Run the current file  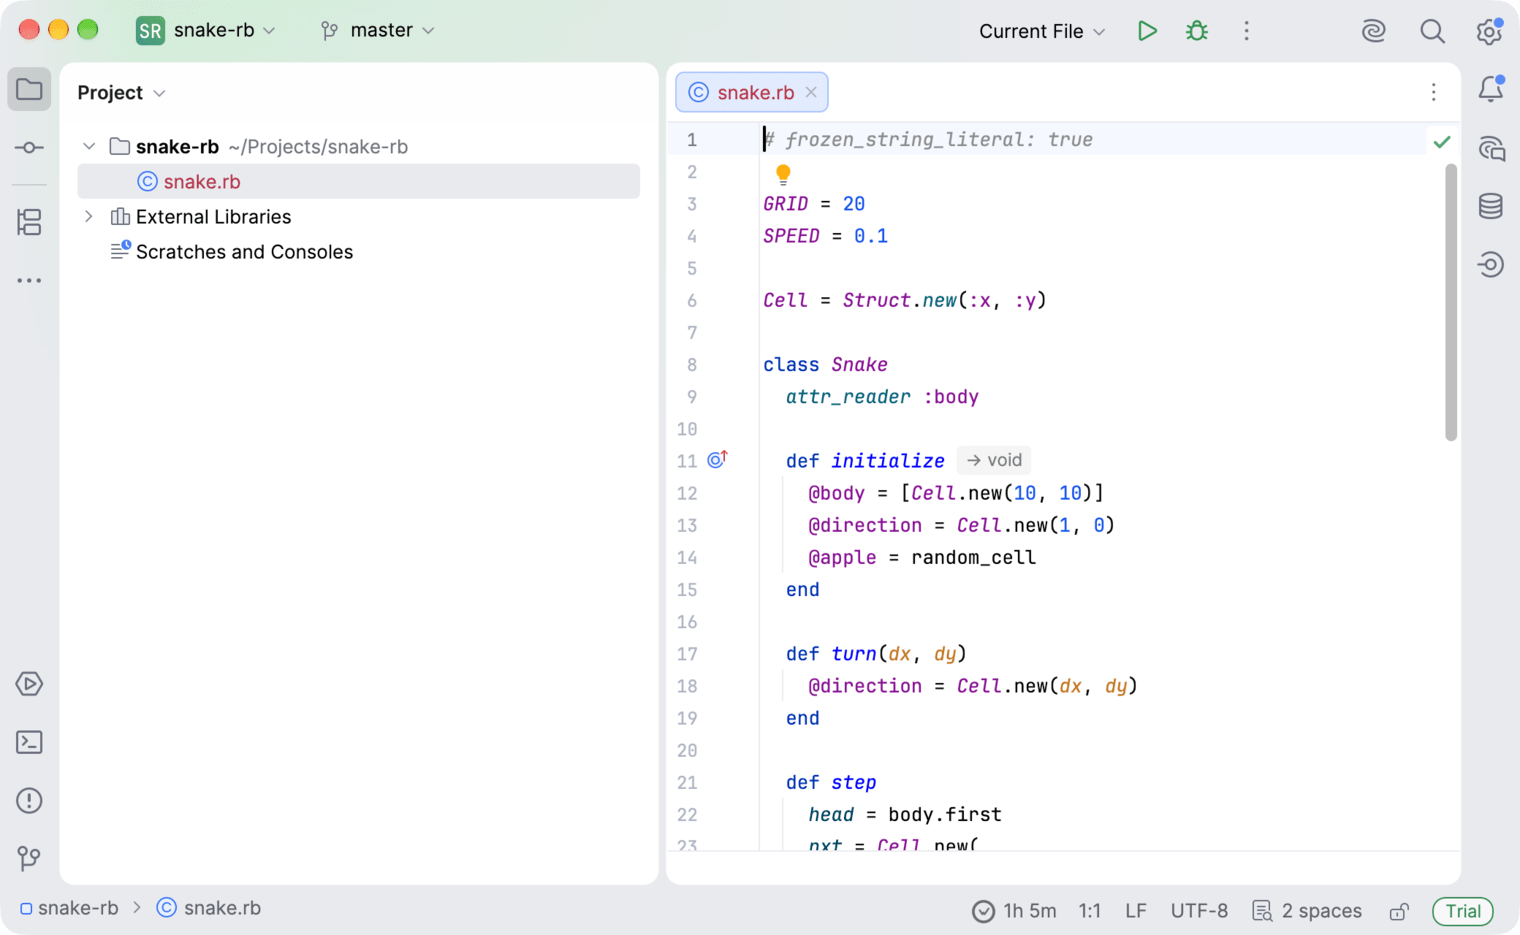pos(1147,31)
